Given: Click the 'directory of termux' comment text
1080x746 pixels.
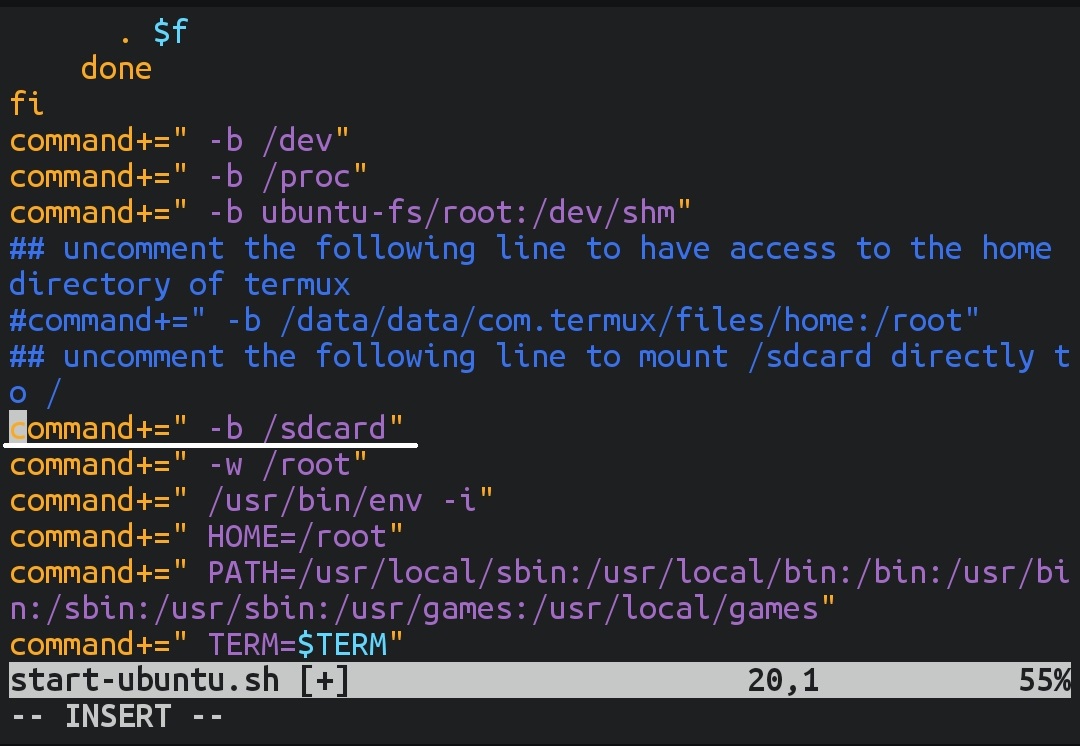Looking at the screenshot, I should (x=180, y=284).
